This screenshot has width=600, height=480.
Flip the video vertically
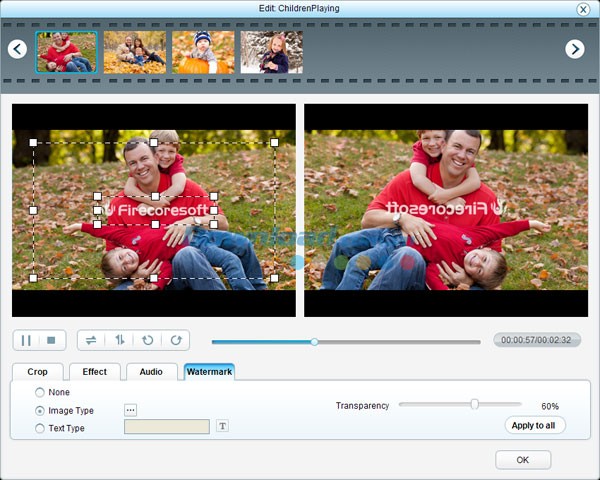pos(119,340)
